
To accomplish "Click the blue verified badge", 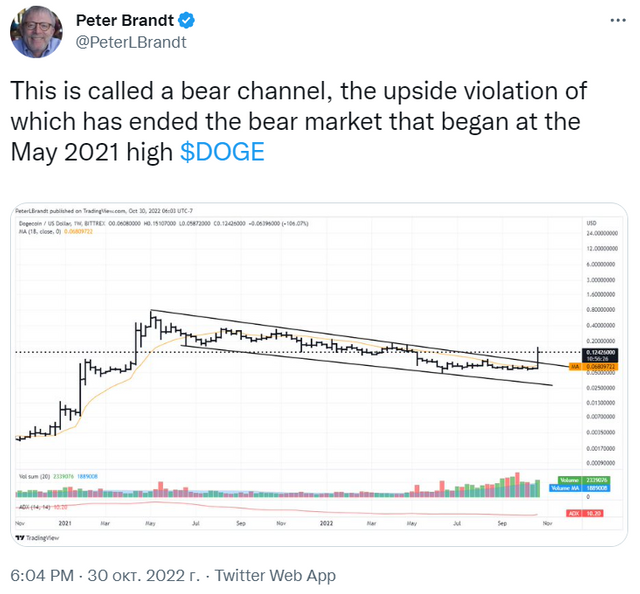I will (x=187, y=20).
